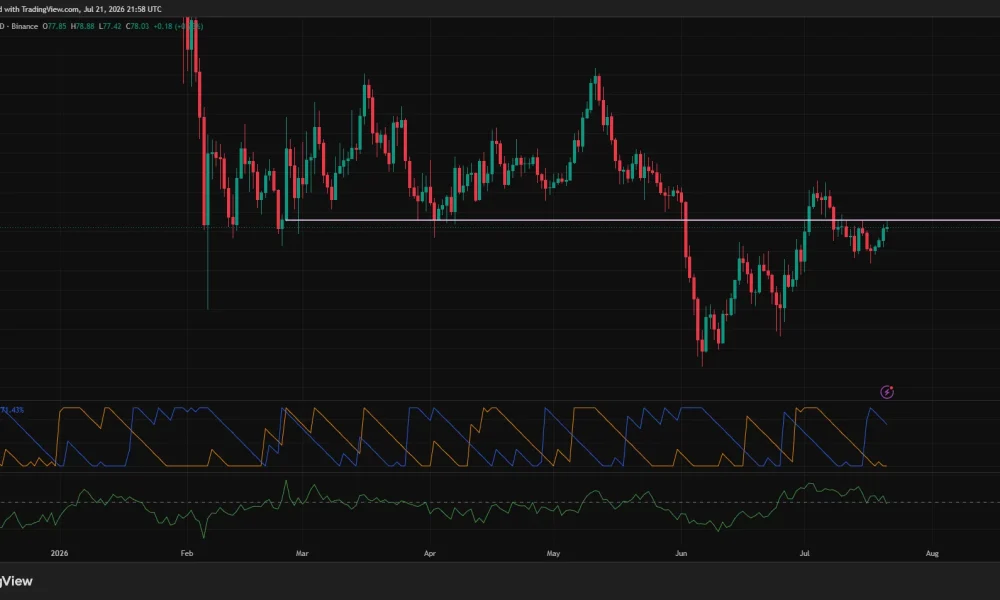Click the close price C78.03 value

[x=137, y=26]
